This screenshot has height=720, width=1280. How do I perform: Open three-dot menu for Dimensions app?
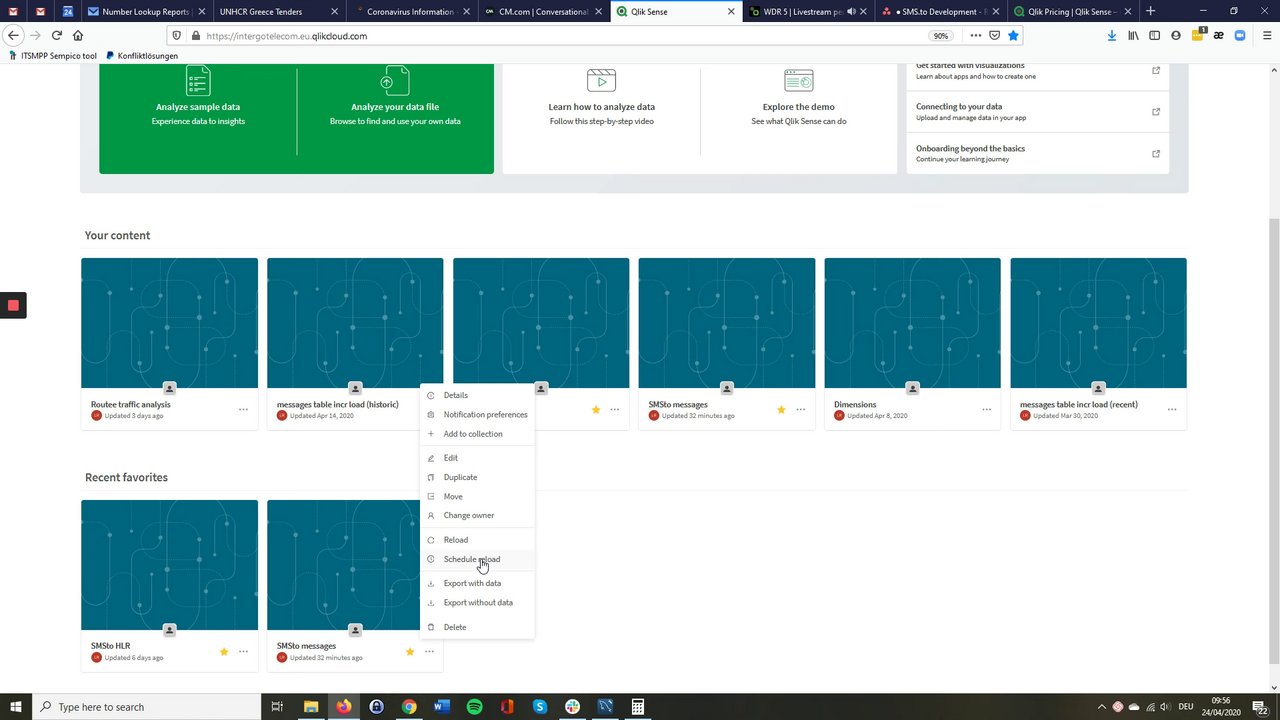click(986, 410)
